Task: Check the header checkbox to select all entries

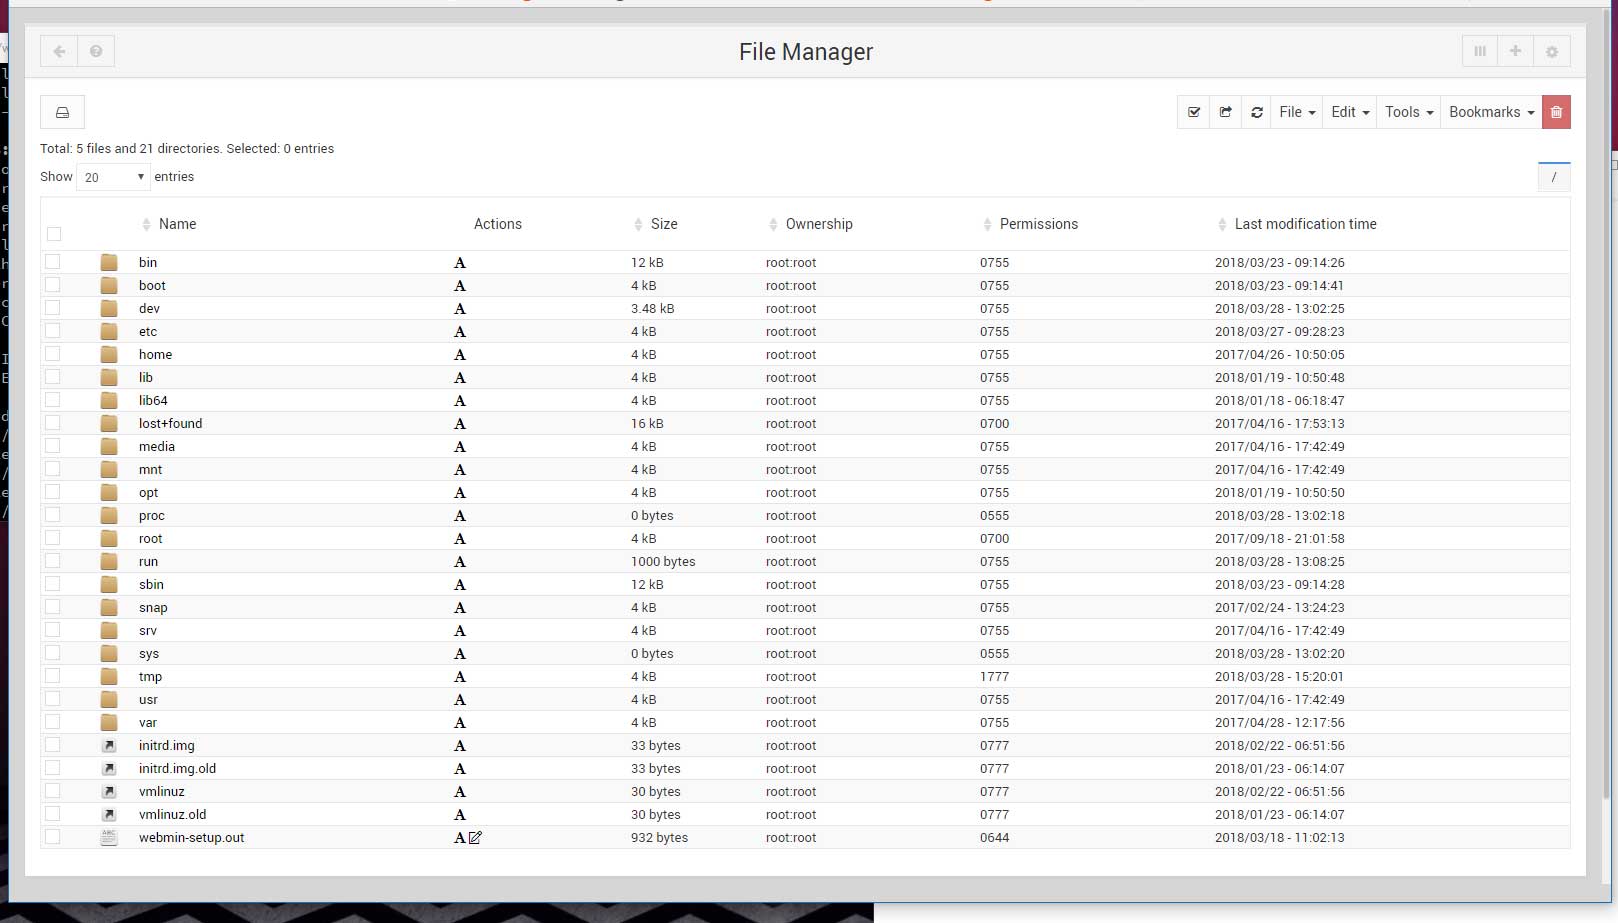Action: [x=53, y=232]
